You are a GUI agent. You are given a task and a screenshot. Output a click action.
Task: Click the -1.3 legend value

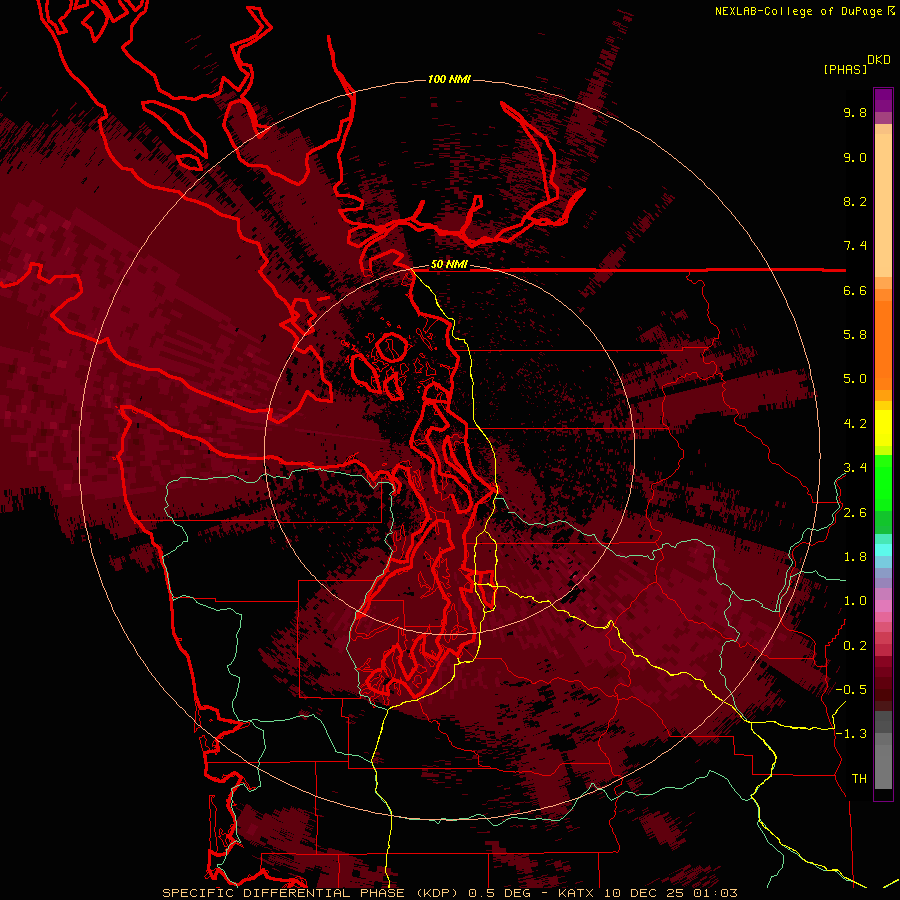(x=851, y=734)
